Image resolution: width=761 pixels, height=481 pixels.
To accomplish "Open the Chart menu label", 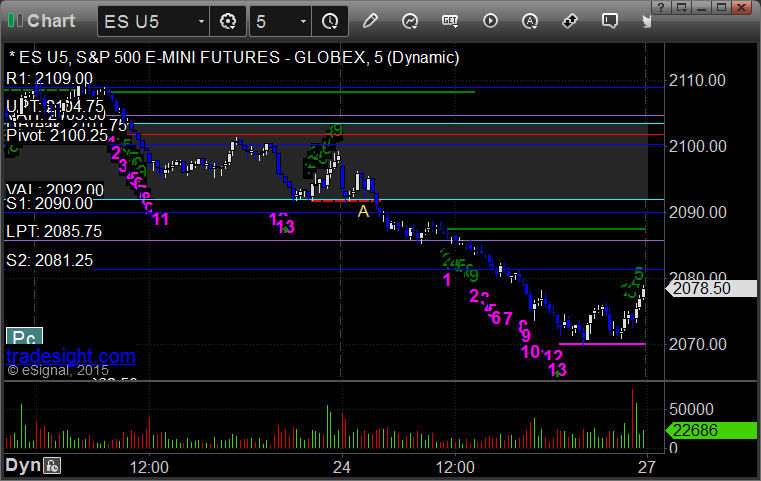I will (51, 21).
